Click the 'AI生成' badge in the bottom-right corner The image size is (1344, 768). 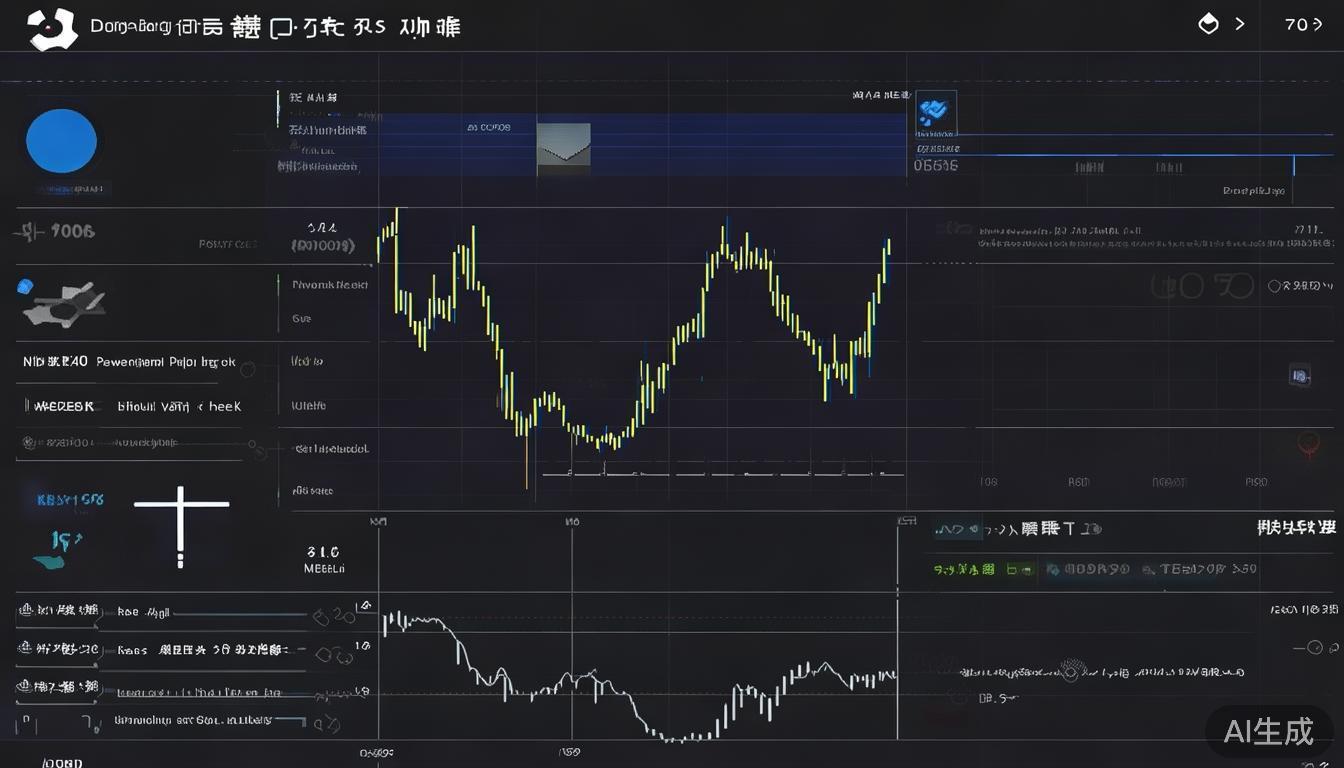(x=1267, y=731)
